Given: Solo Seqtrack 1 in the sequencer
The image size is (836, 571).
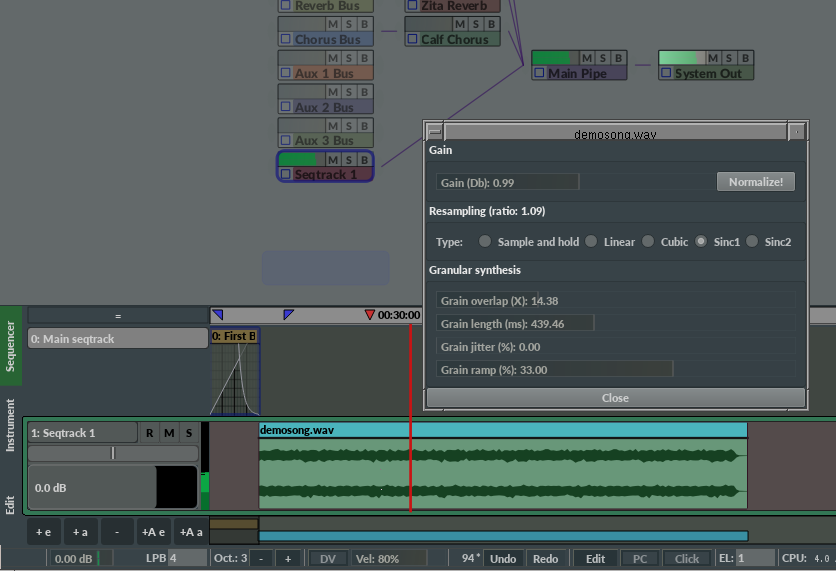Looking at the screenshot, I should 187,433.
